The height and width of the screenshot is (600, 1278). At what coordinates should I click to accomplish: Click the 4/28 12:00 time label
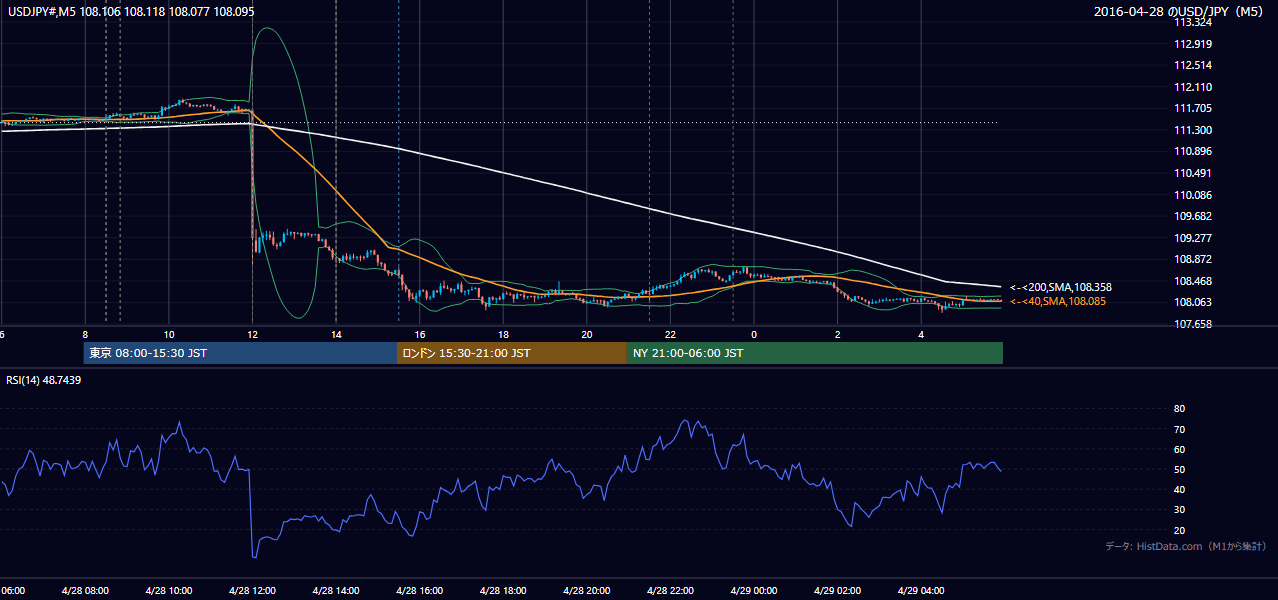coord(251,590)
